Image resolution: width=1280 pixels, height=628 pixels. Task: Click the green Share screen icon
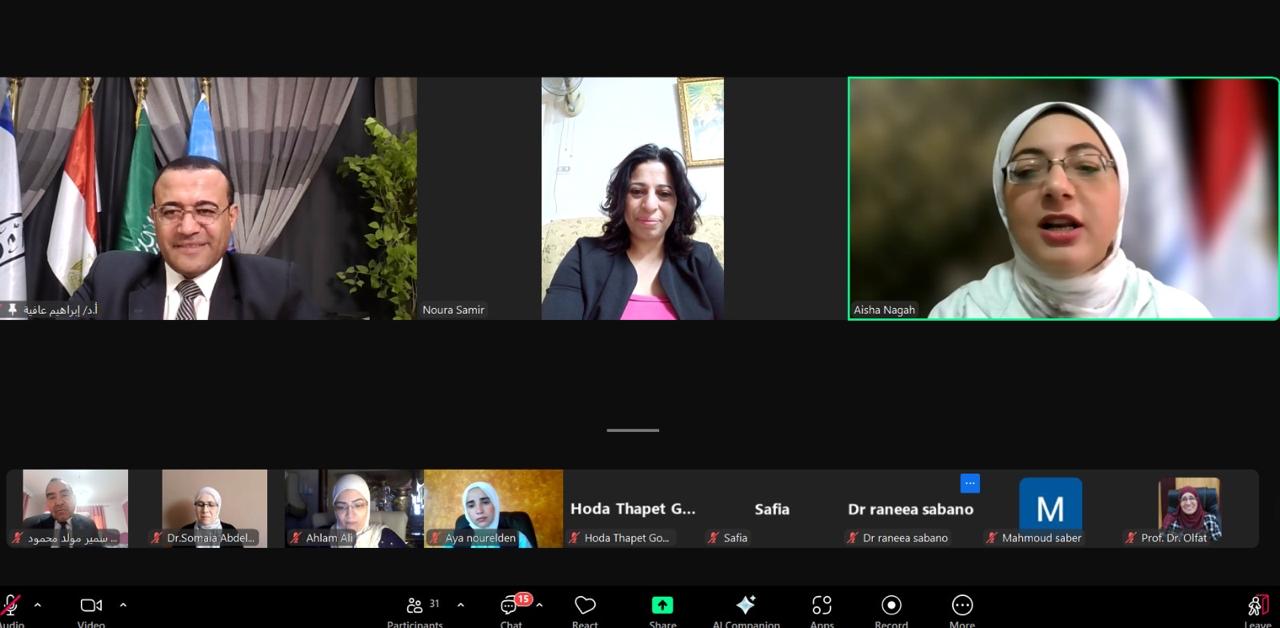pos(662,606)
